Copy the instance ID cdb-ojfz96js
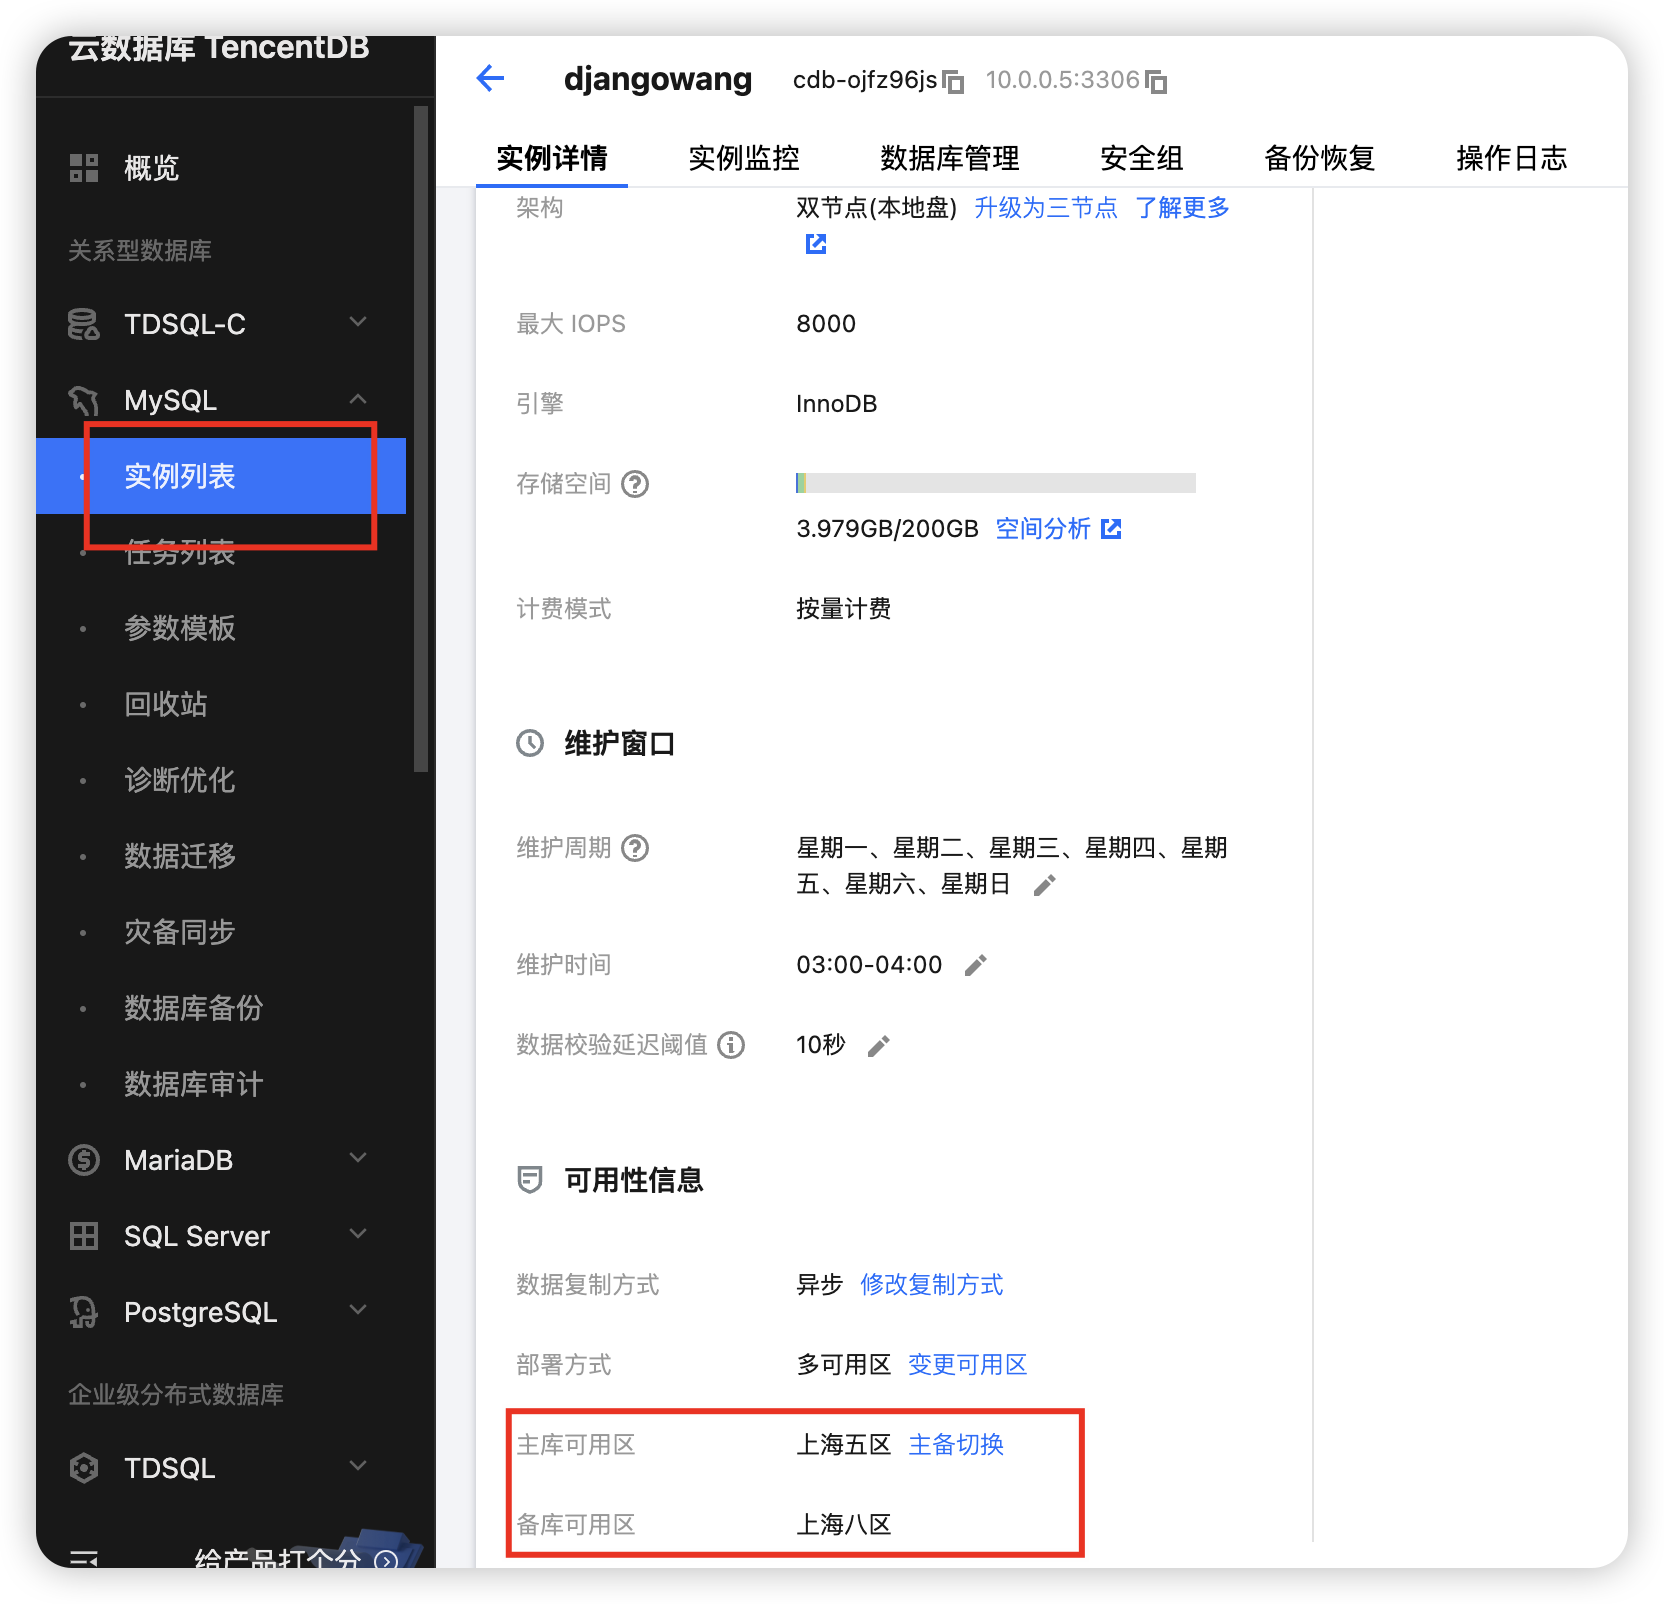Screen dimensions: 1664x1604 (x=954, y=81)
